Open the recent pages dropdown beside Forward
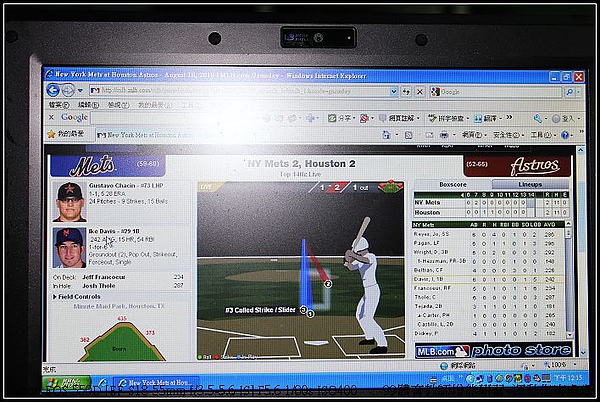Screen dimensions: 600x402 pos(80,91)
